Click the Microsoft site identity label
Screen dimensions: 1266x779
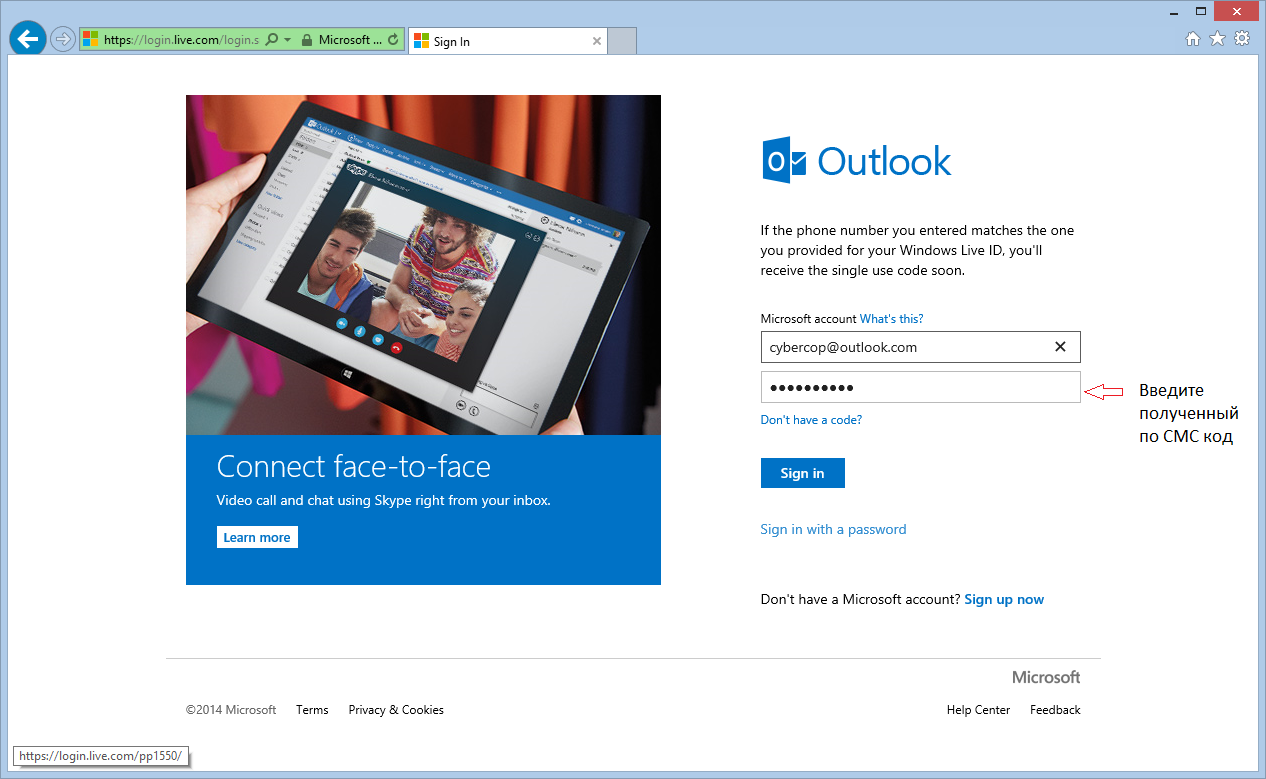(350, 40)
